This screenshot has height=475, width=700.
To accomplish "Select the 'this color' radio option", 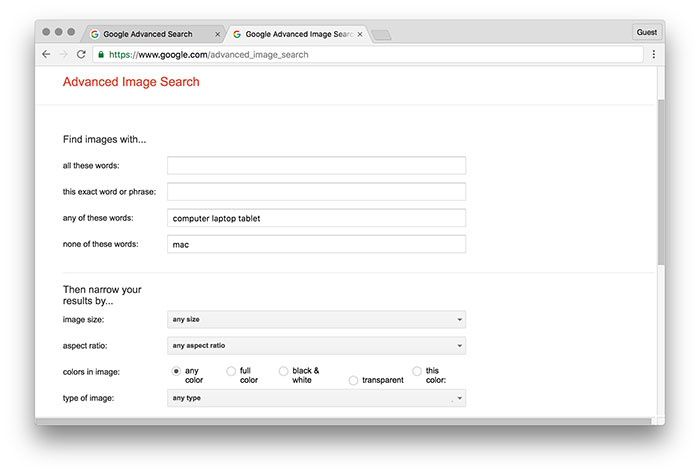I will [417, 371].
